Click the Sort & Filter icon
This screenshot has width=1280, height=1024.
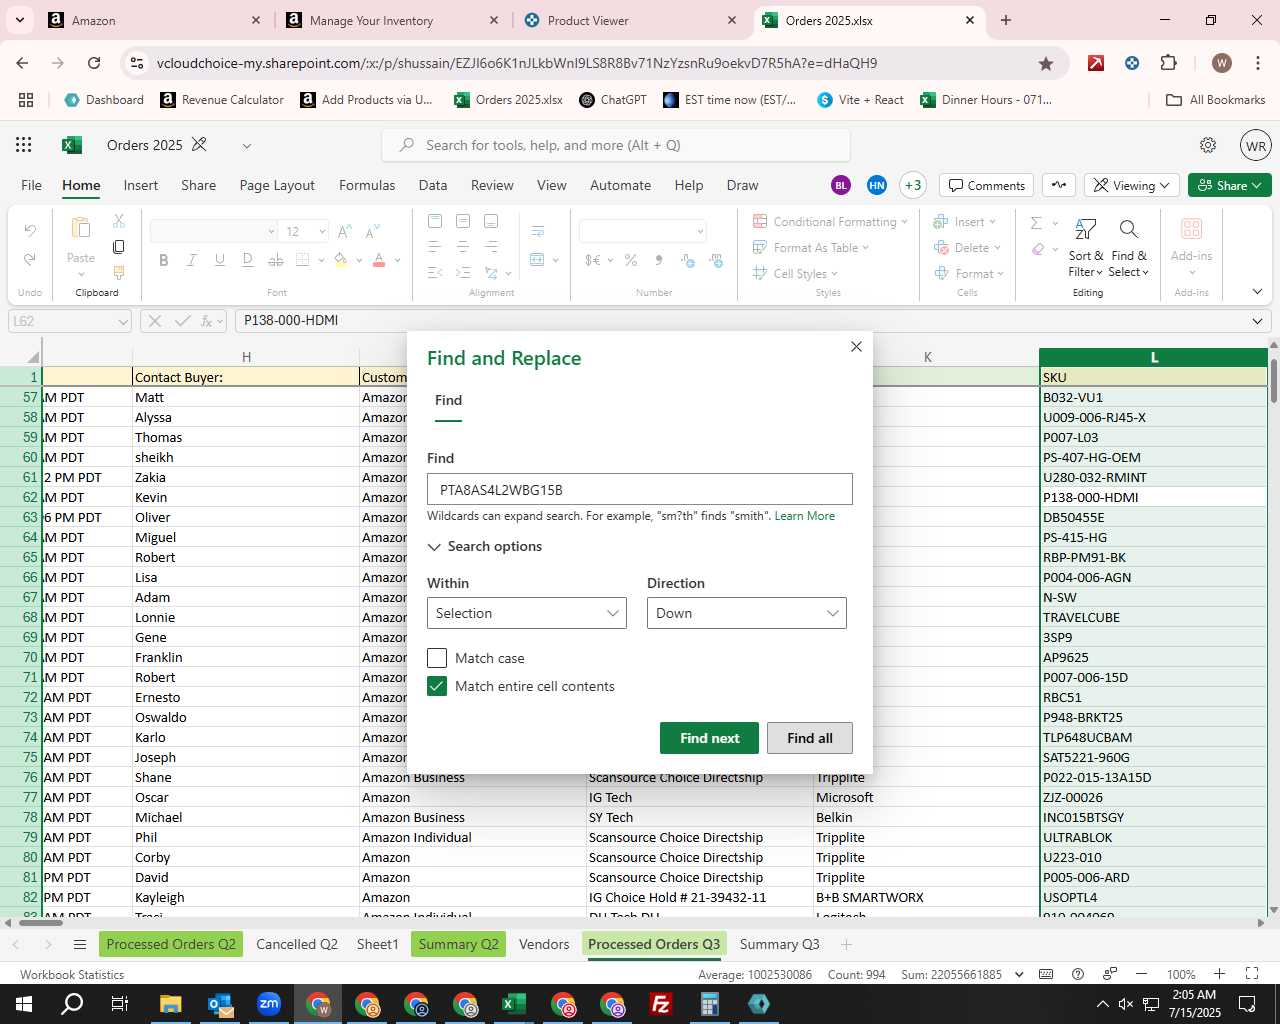(x=1085, y=229)
